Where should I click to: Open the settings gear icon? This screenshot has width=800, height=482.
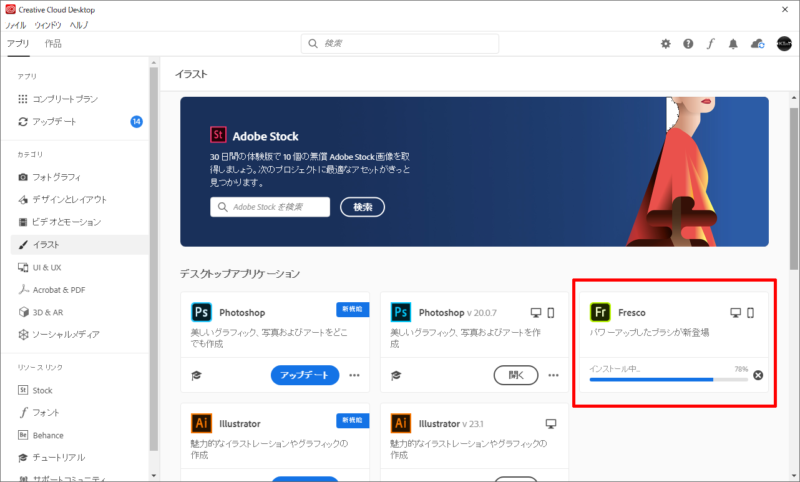tap(665, 44)
